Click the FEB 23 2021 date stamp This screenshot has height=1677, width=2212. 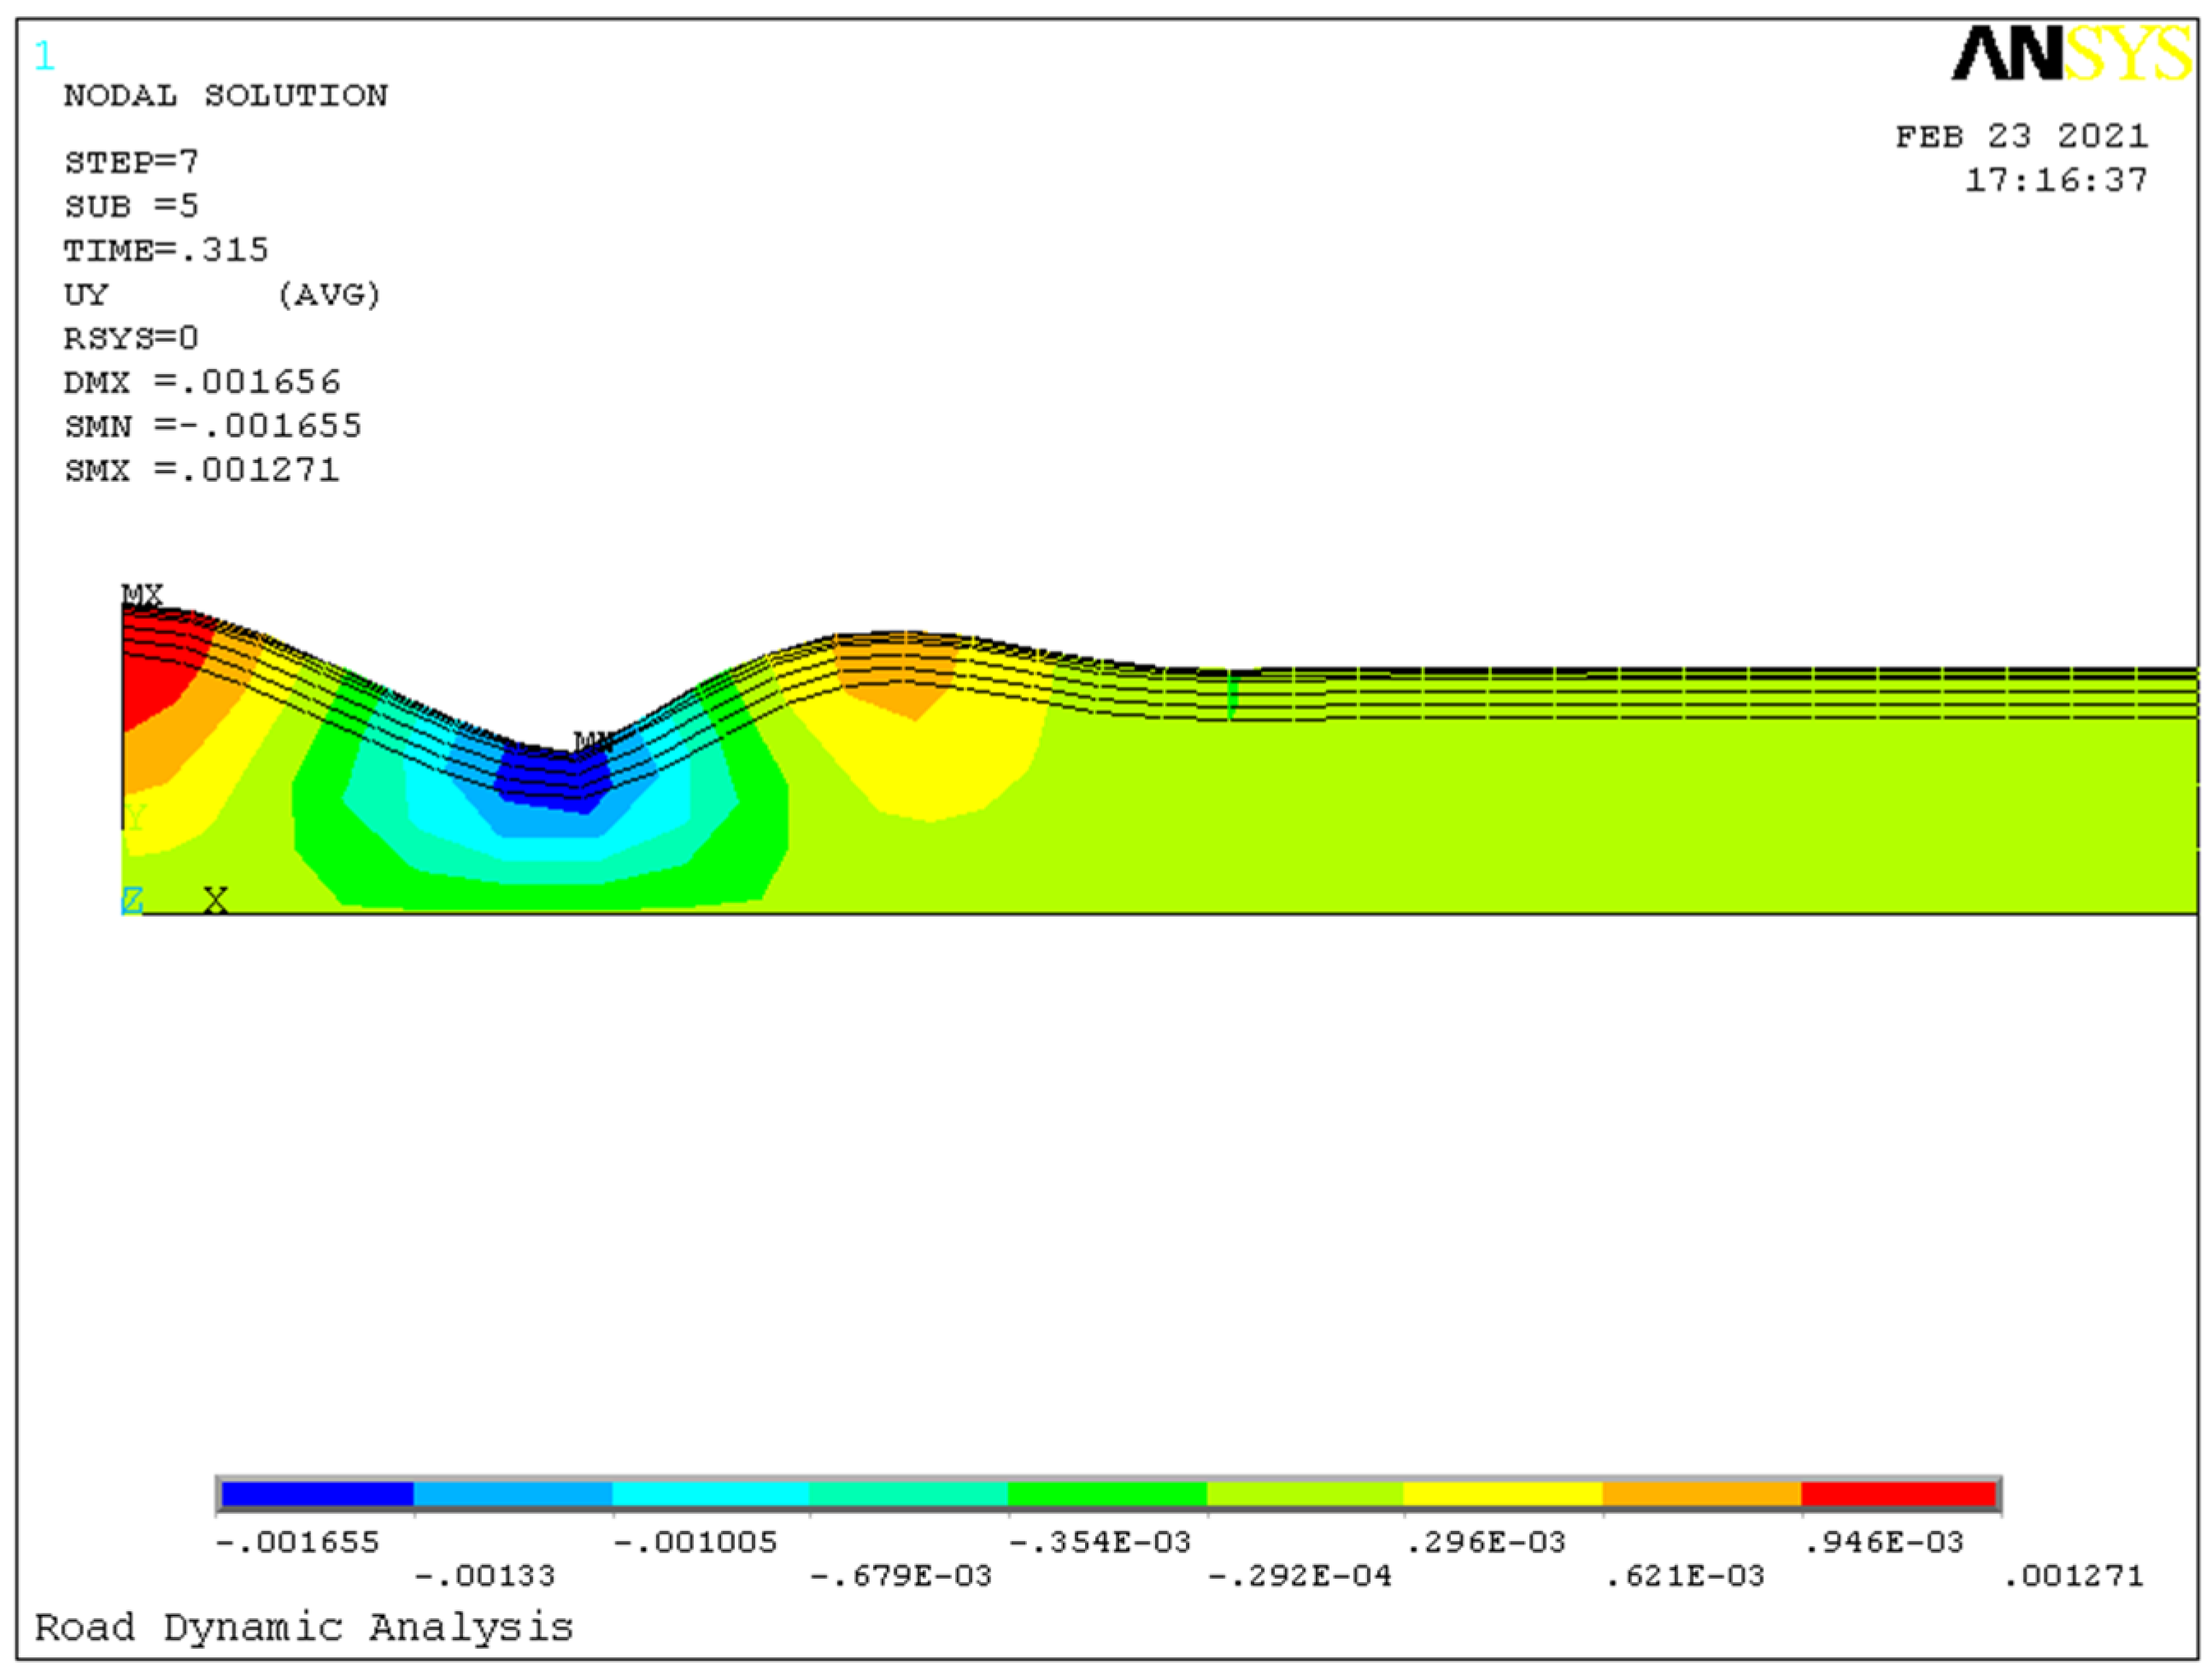click(2021, 136)
